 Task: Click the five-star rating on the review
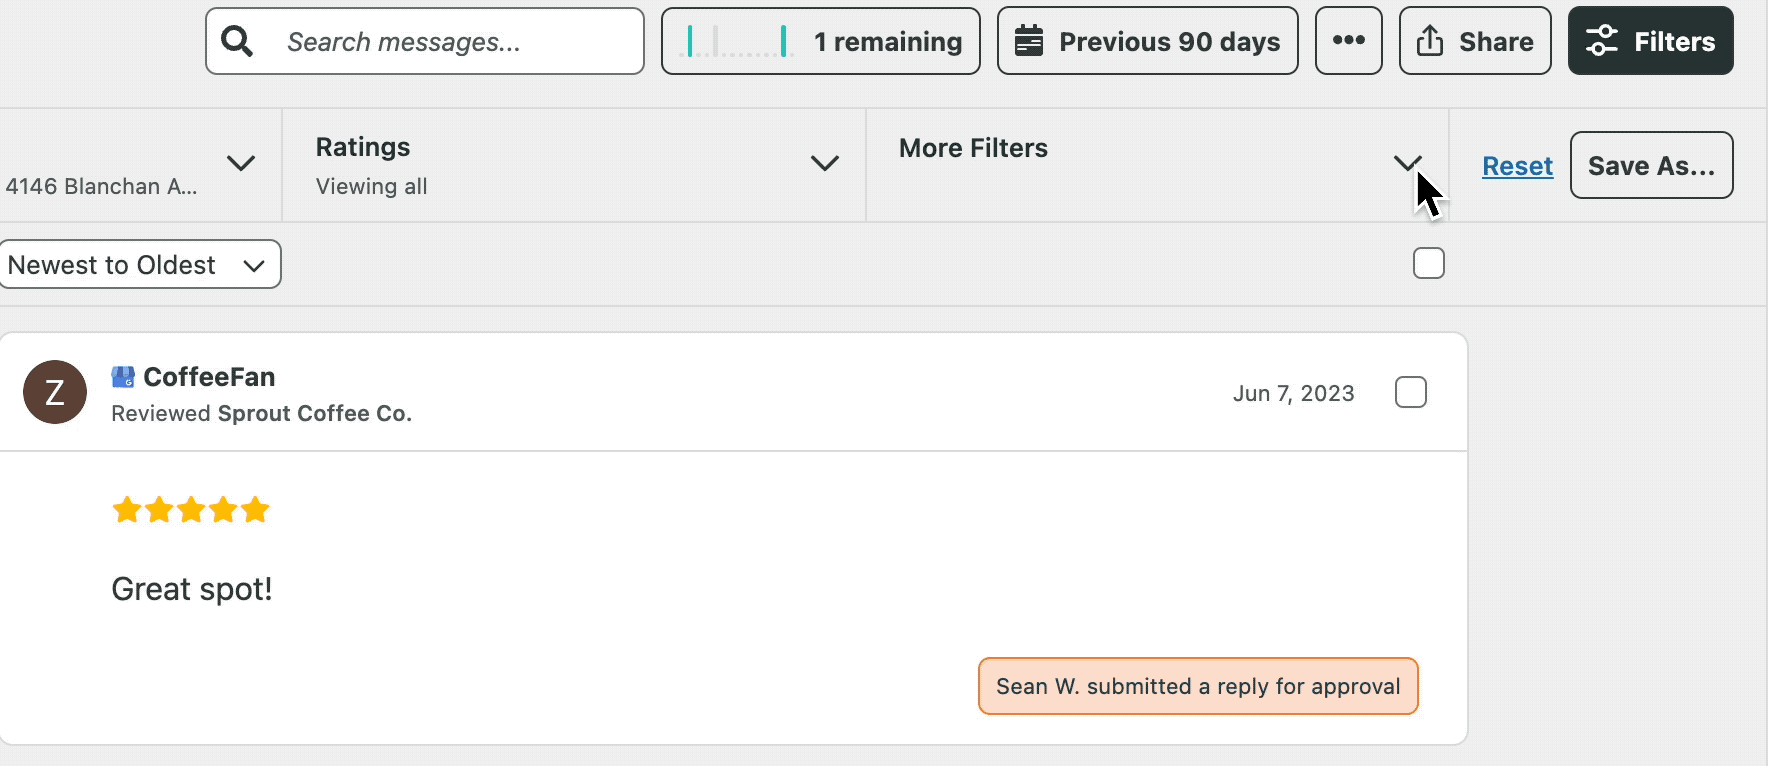click(x=191, y=510)
